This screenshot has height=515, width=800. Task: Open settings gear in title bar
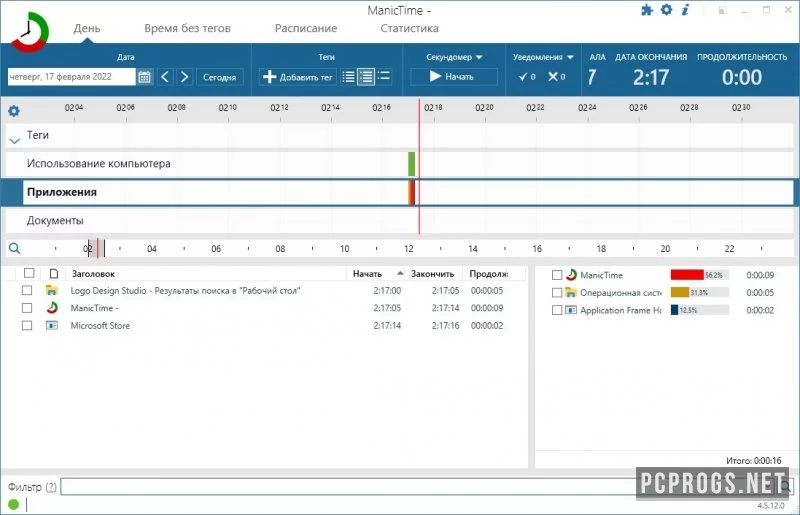pos(666,9)
